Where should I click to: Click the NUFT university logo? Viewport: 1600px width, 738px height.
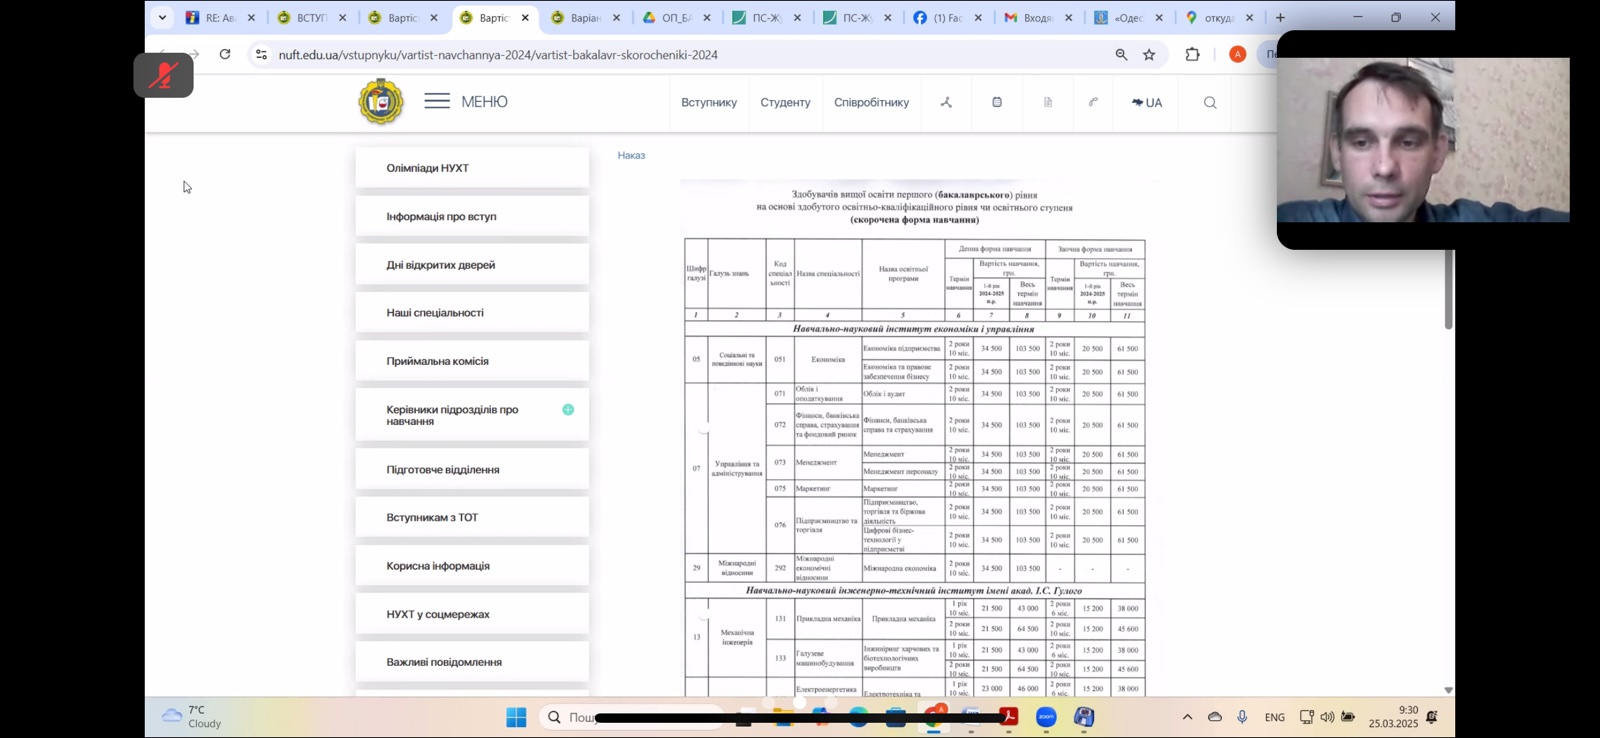coord(381,101)
